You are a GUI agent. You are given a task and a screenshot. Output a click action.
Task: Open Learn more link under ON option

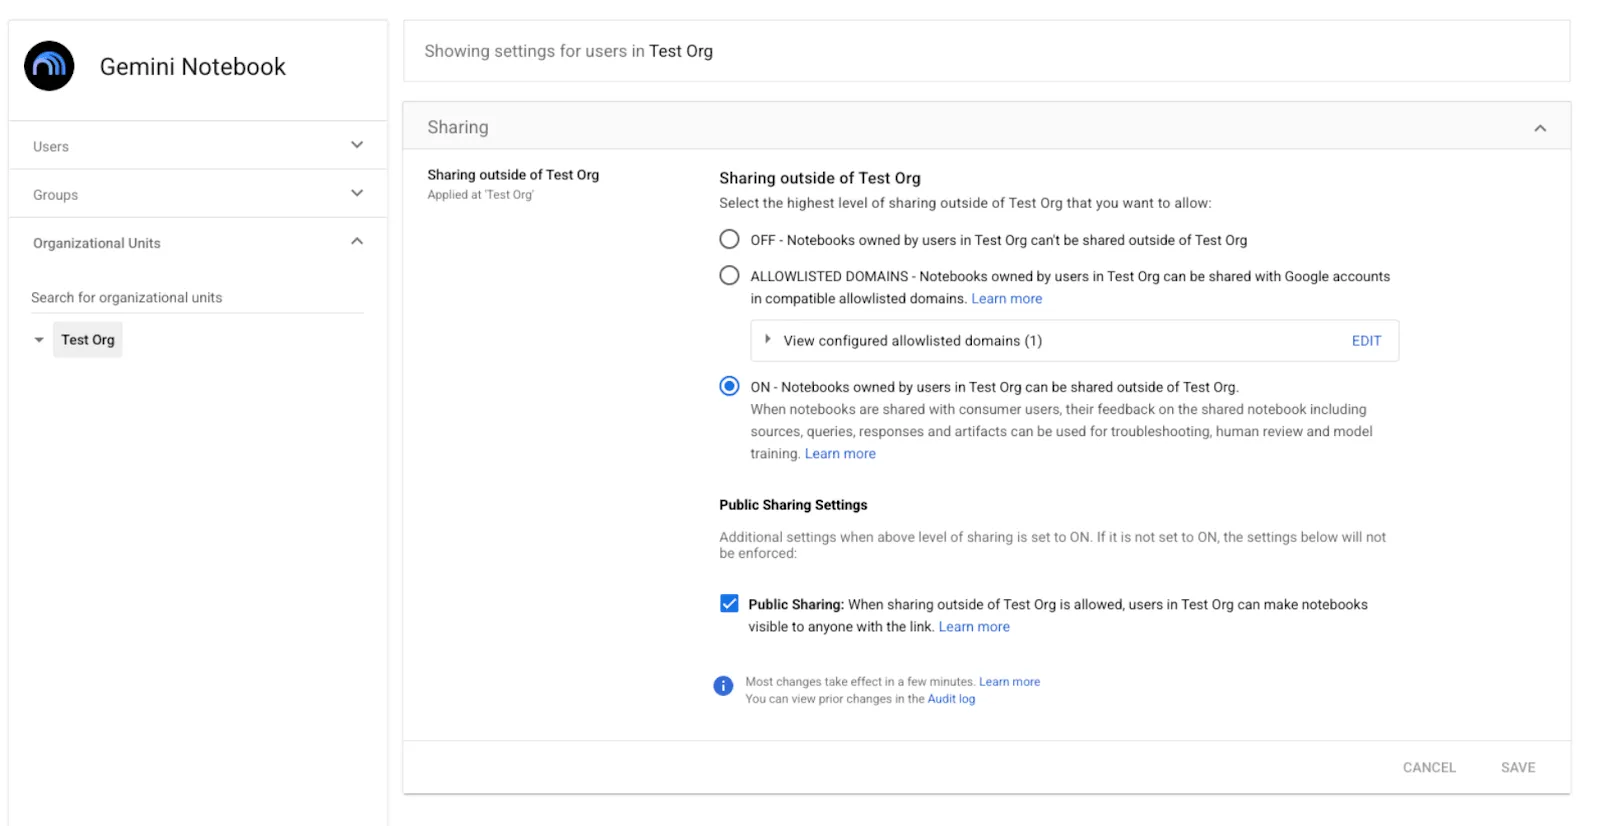pos(840,453)
